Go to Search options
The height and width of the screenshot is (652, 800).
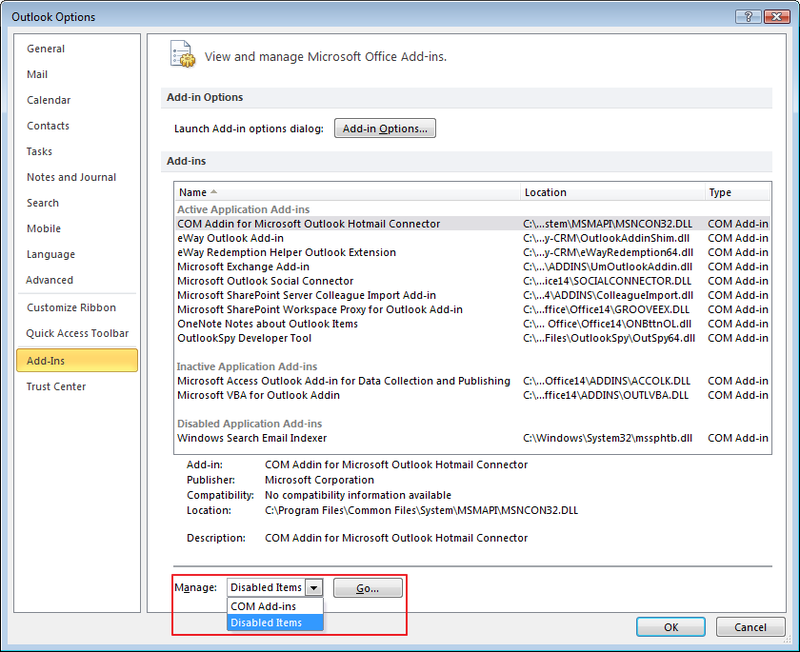[x=77, y=203]
